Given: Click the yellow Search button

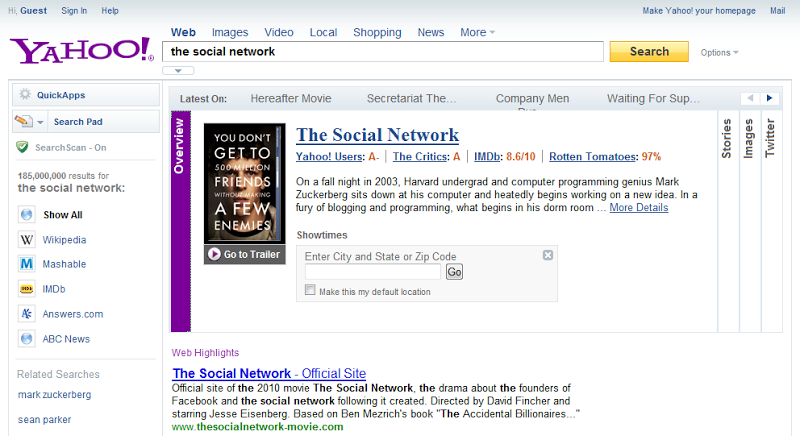Looking at the screenshot, I should 649,52.
